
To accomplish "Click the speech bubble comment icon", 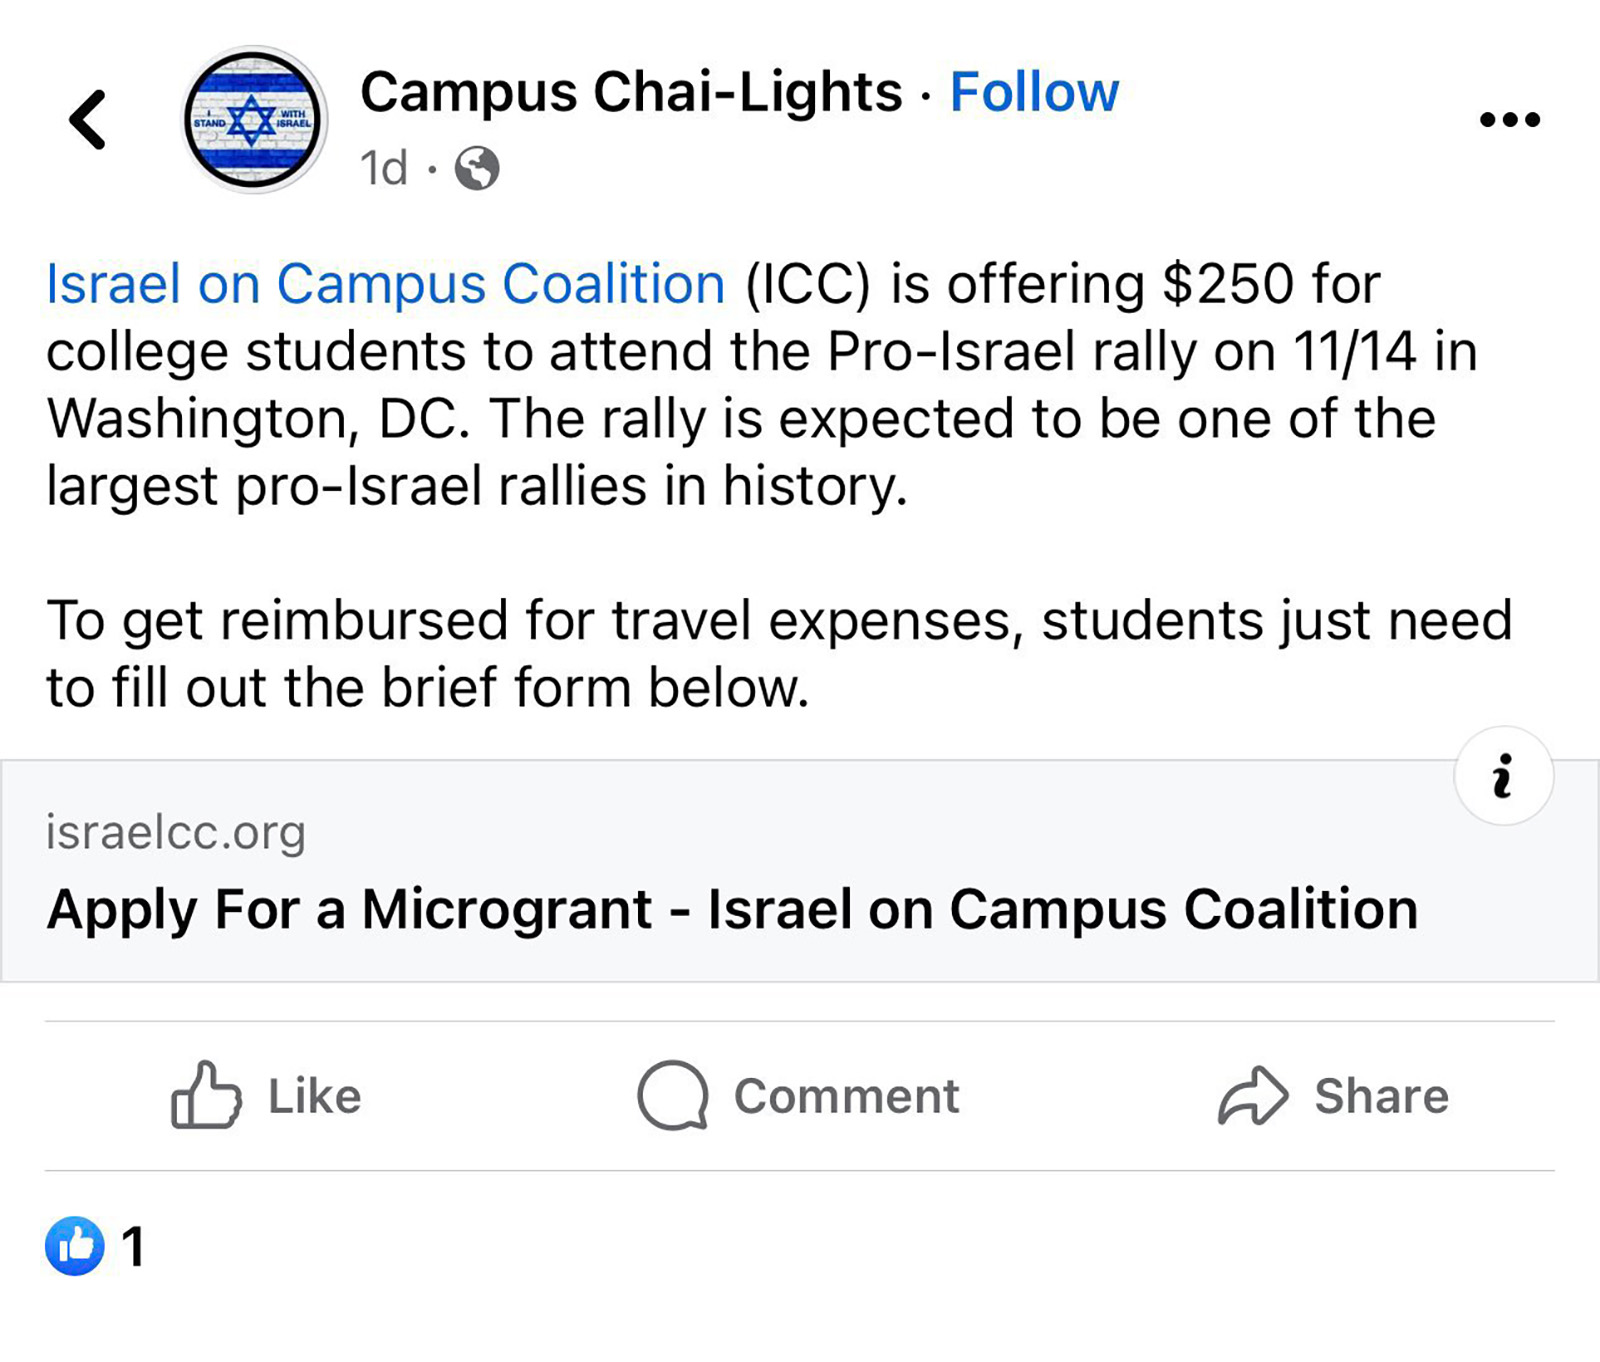I will coord(673,1096).
